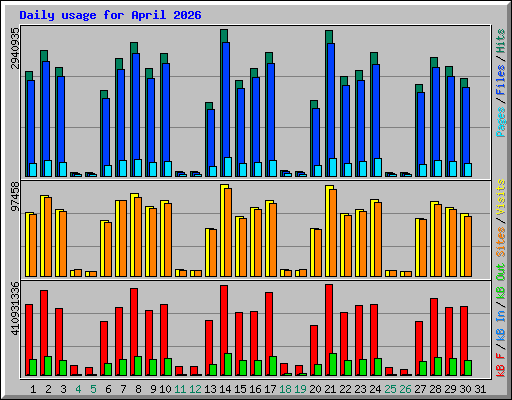Select day 7 on the x-axis
Screen dimensions: 512x400
click(123, 389)
